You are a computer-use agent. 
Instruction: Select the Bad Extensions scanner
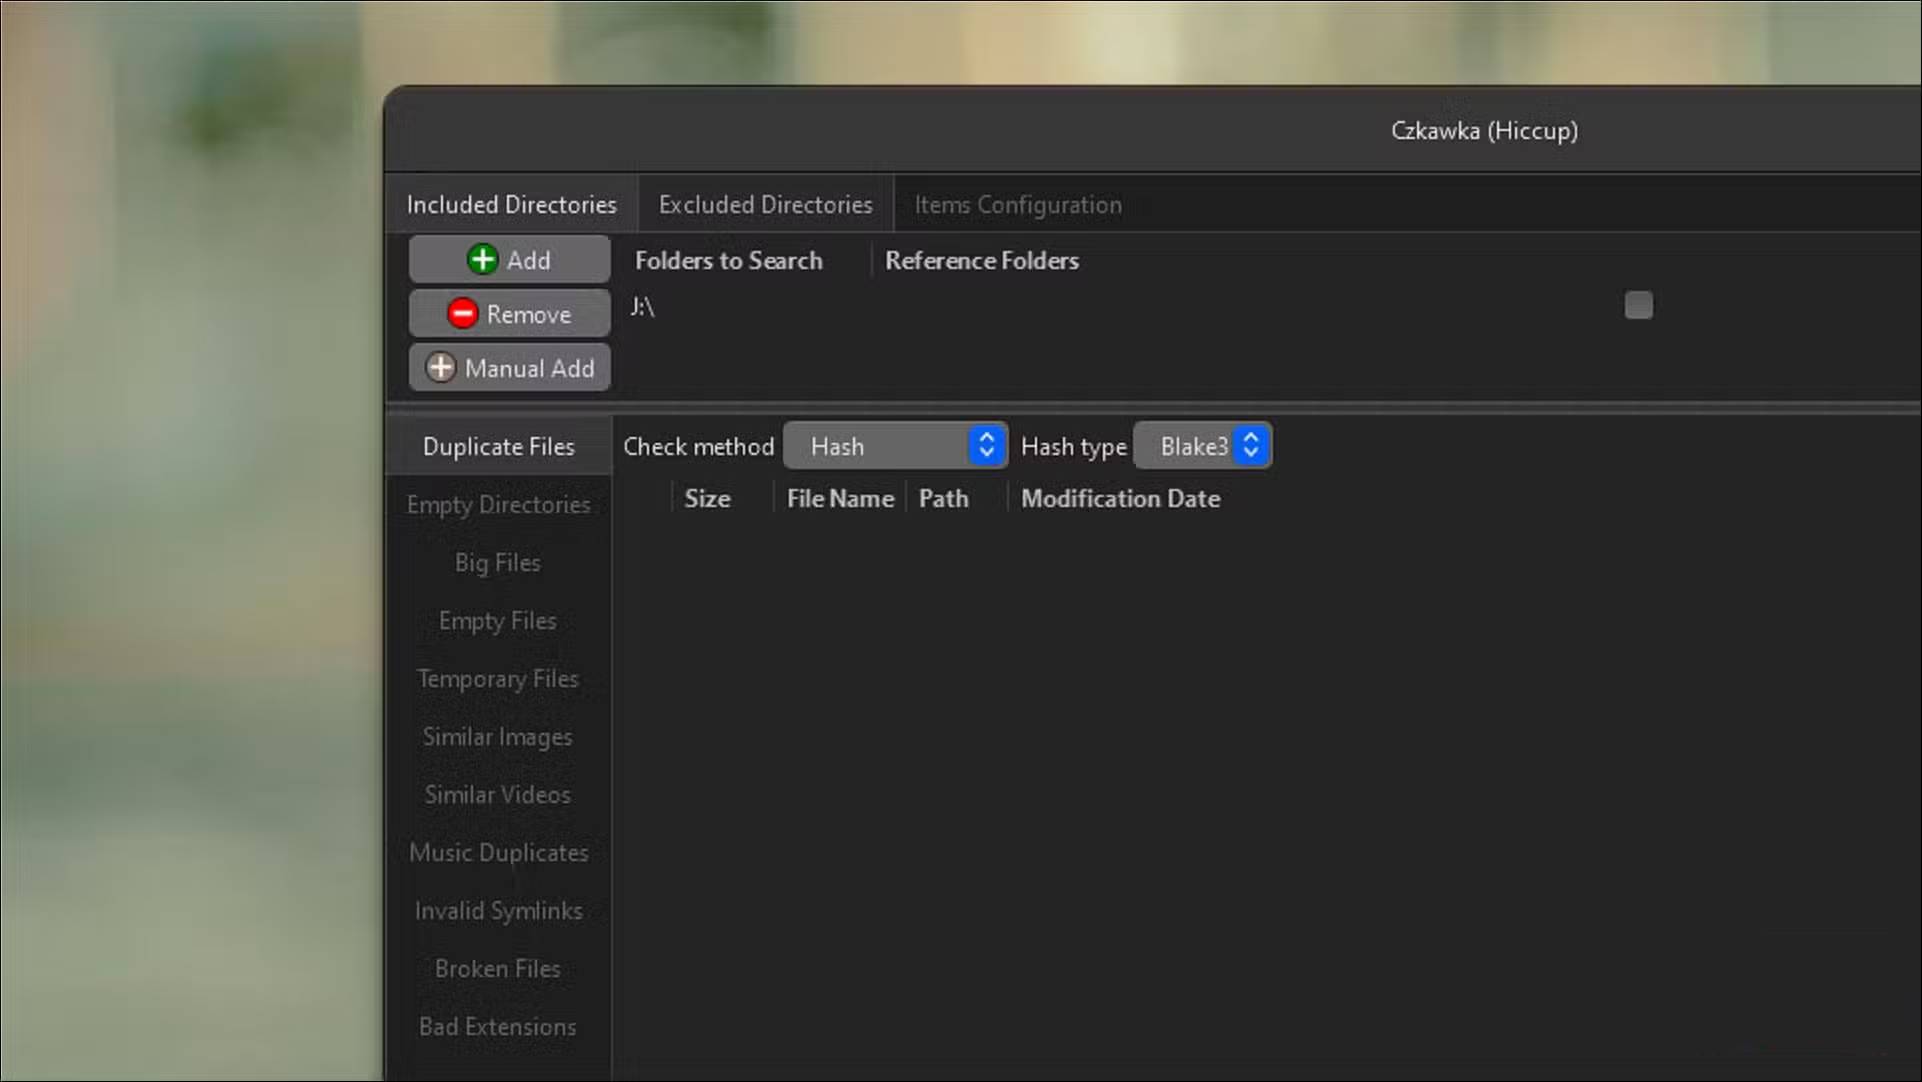tap(497, 1026)
